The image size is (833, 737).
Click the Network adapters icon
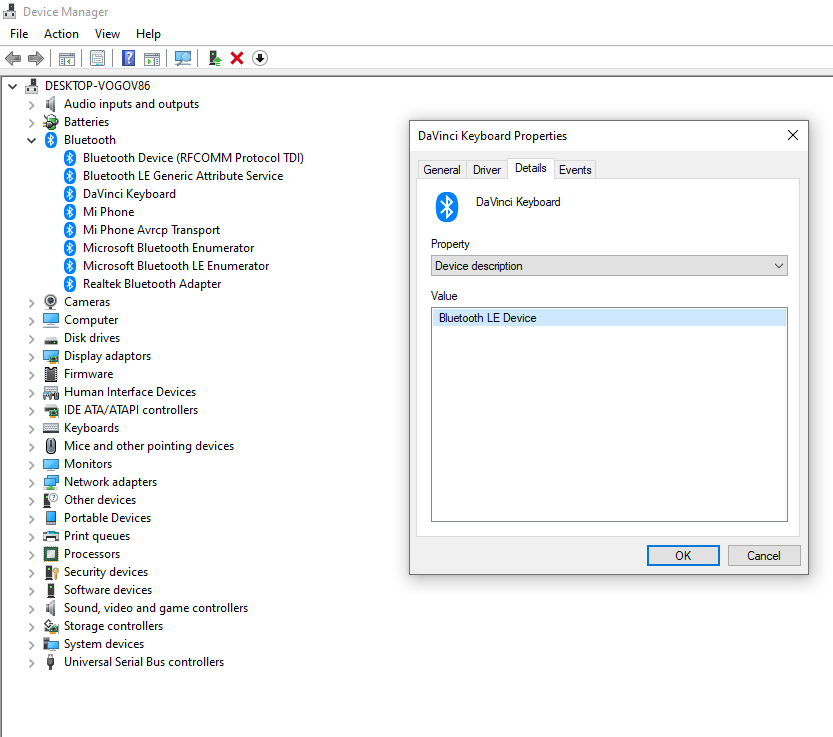tap(50, 482)
